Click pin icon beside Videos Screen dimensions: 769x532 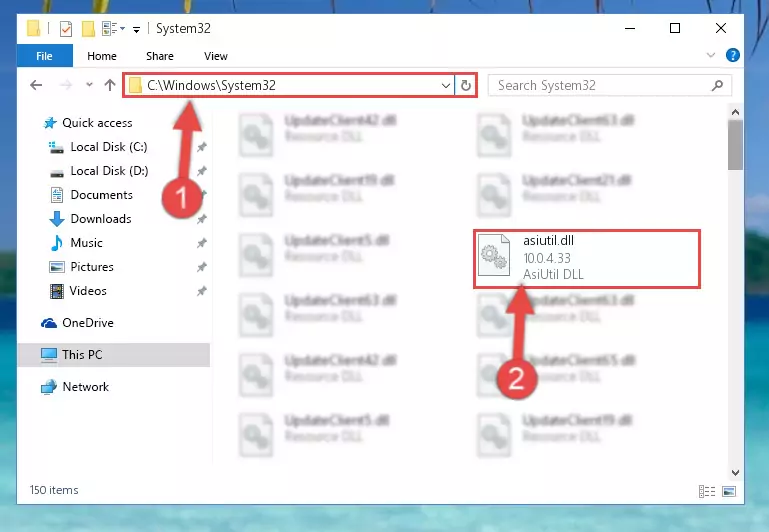click(x=202, y=291)
